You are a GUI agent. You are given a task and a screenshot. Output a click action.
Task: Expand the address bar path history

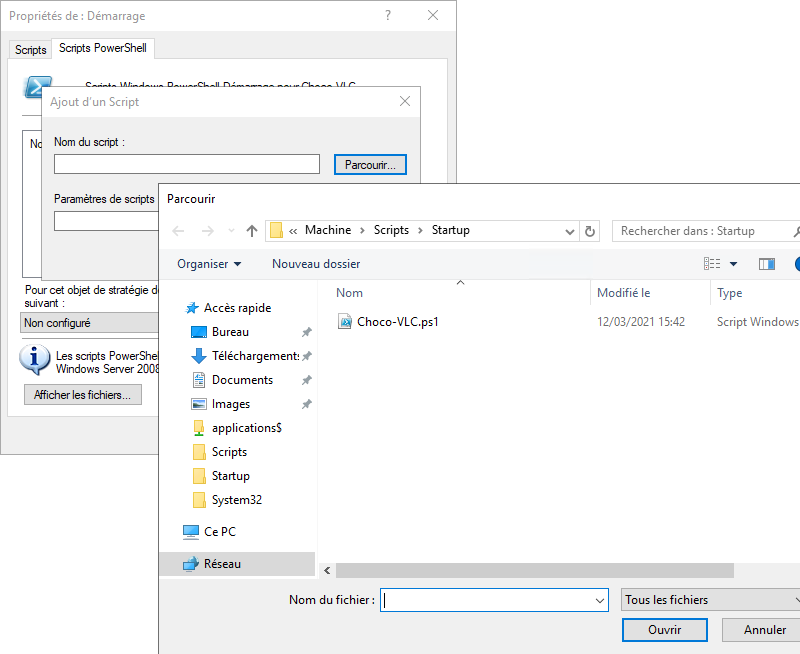[x=570, y=232]
